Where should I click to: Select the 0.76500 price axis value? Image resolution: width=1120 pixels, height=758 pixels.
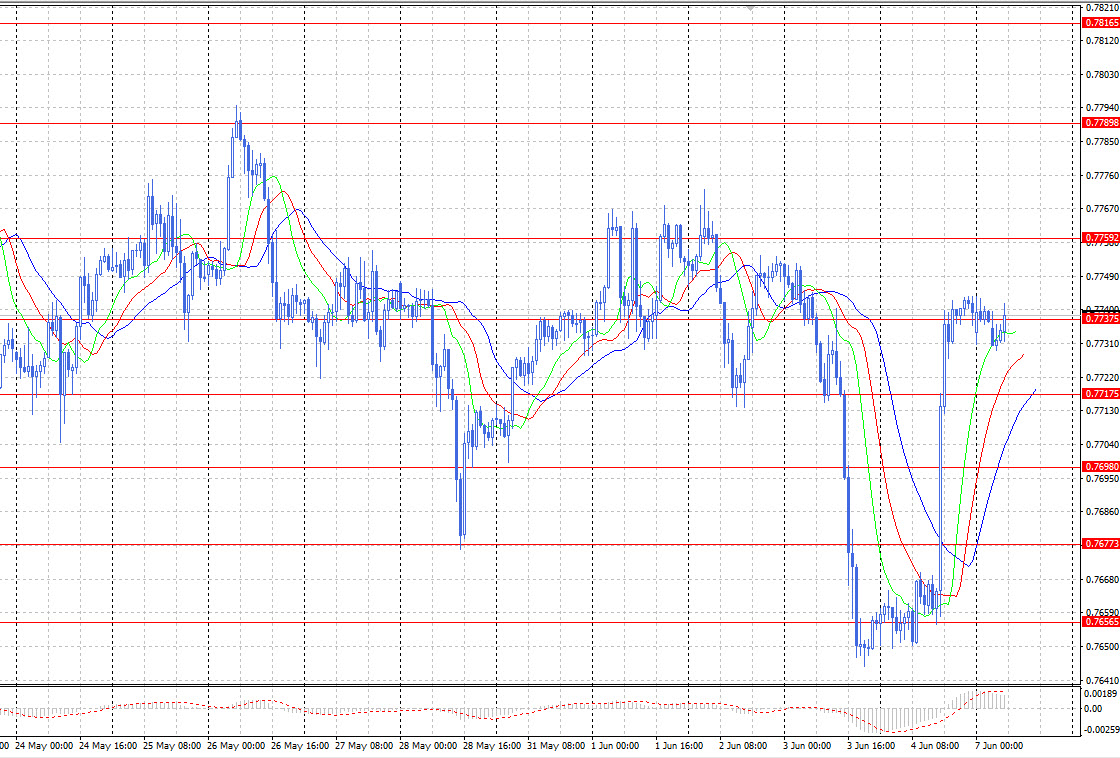(1102, 647)
